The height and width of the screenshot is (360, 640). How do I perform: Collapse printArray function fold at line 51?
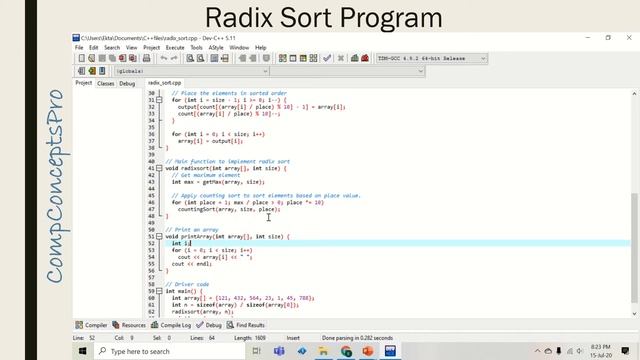(x=159, y=236)
